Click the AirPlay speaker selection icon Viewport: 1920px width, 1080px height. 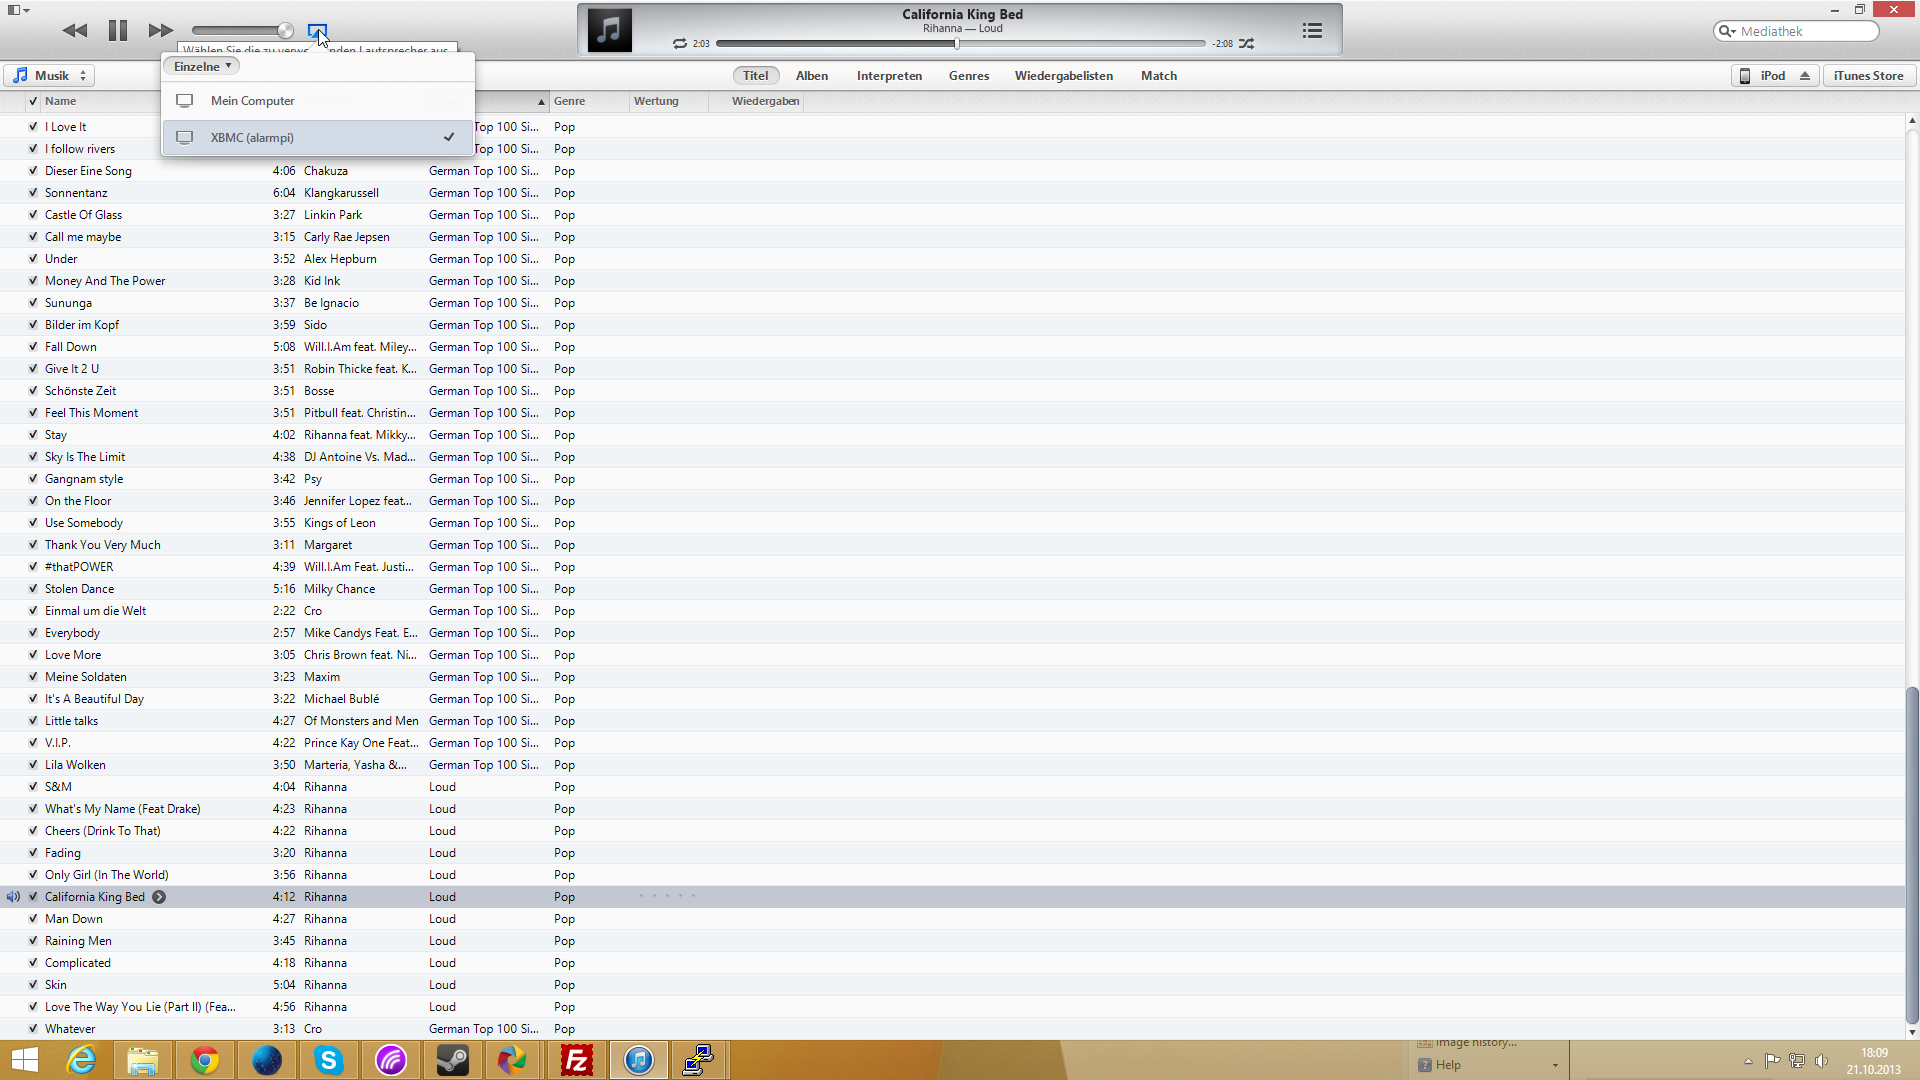[x=317, y=30]
